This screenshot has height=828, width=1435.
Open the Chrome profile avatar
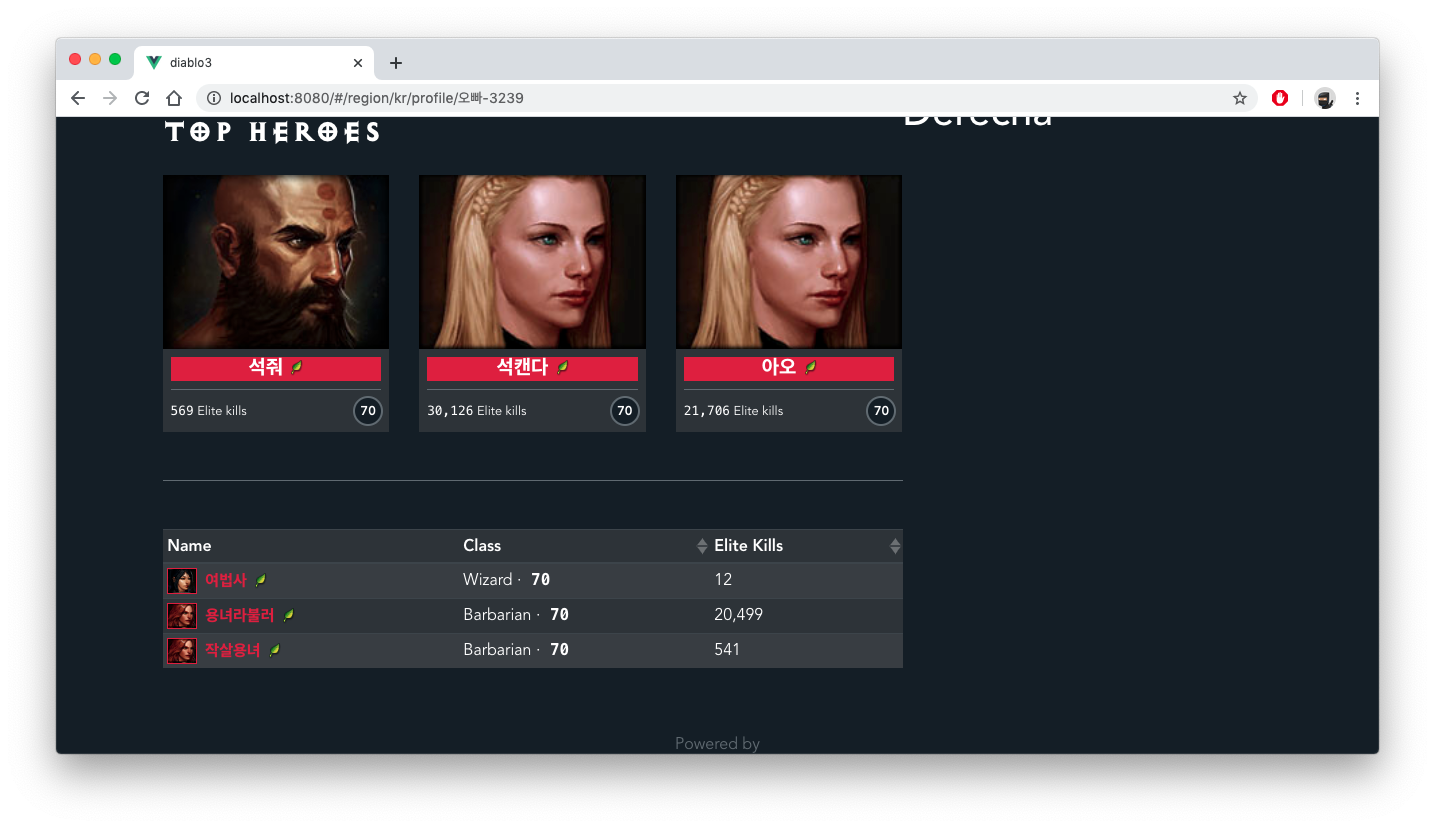tap(1325, 98)
